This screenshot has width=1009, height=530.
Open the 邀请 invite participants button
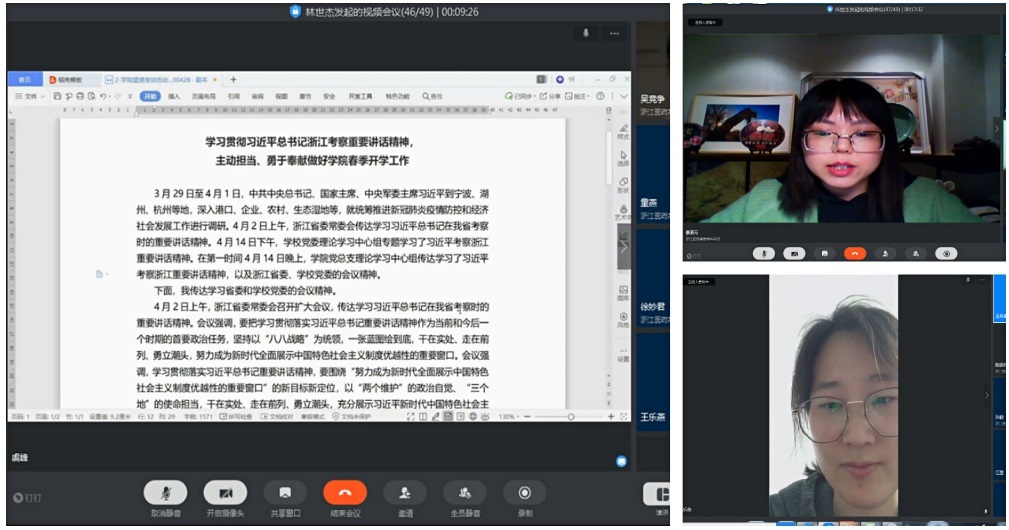(405, 493)
